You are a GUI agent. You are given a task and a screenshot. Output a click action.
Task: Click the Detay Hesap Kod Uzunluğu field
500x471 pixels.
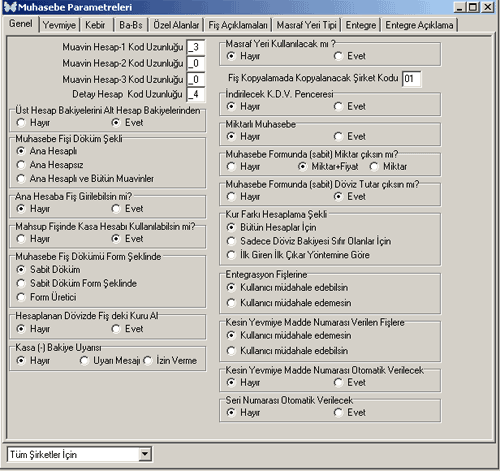point(196,94)
